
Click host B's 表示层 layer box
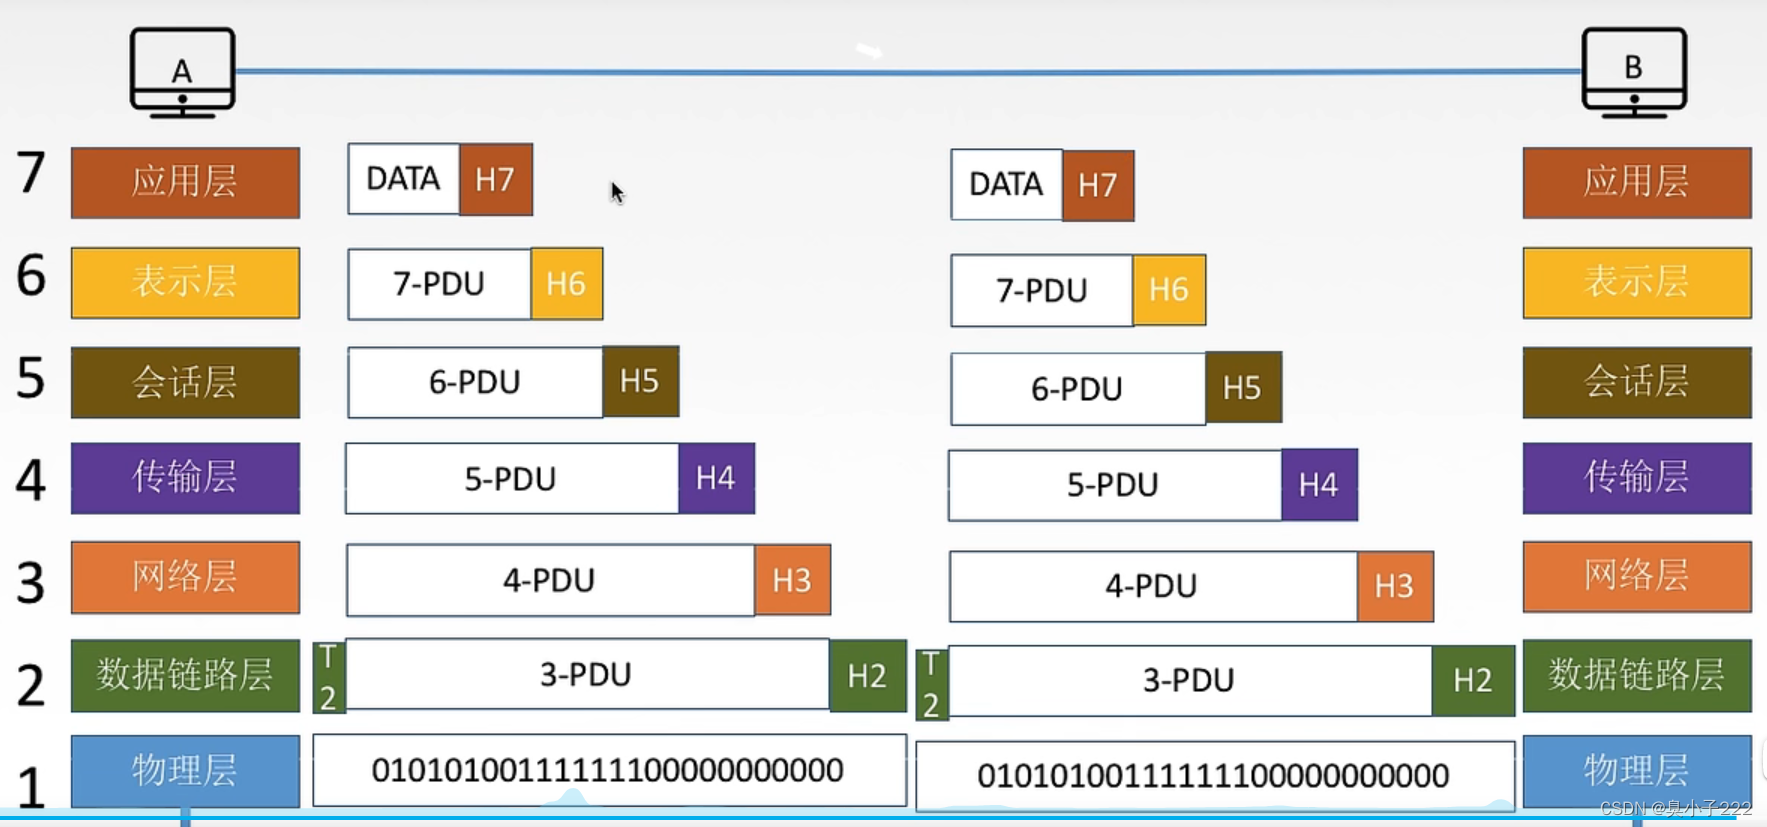(x=1637, y=283)
